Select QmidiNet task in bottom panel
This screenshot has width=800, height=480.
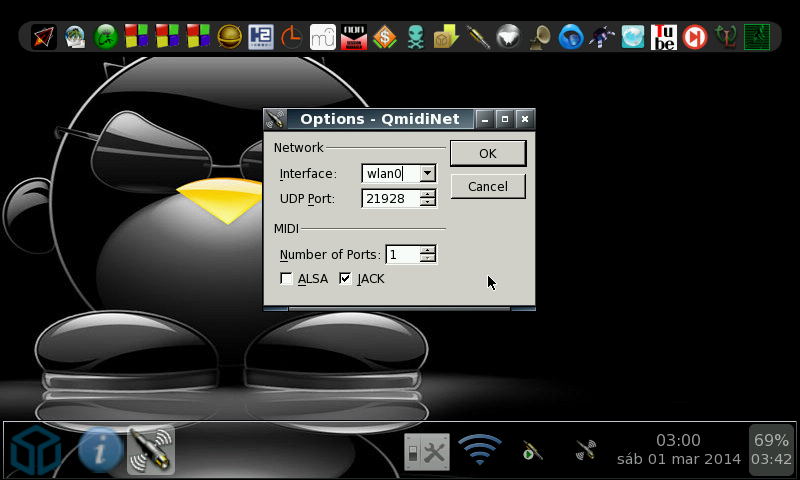(151, 450)
